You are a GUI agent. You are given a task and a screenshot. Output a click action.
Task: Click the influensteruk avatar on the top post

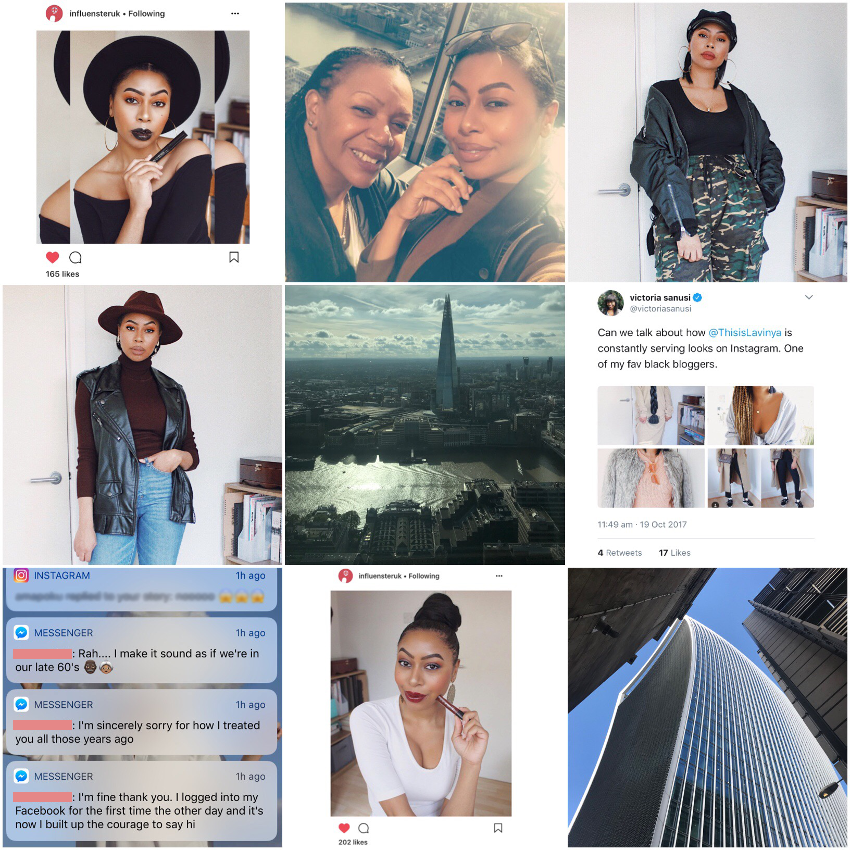tap(54, 14)
